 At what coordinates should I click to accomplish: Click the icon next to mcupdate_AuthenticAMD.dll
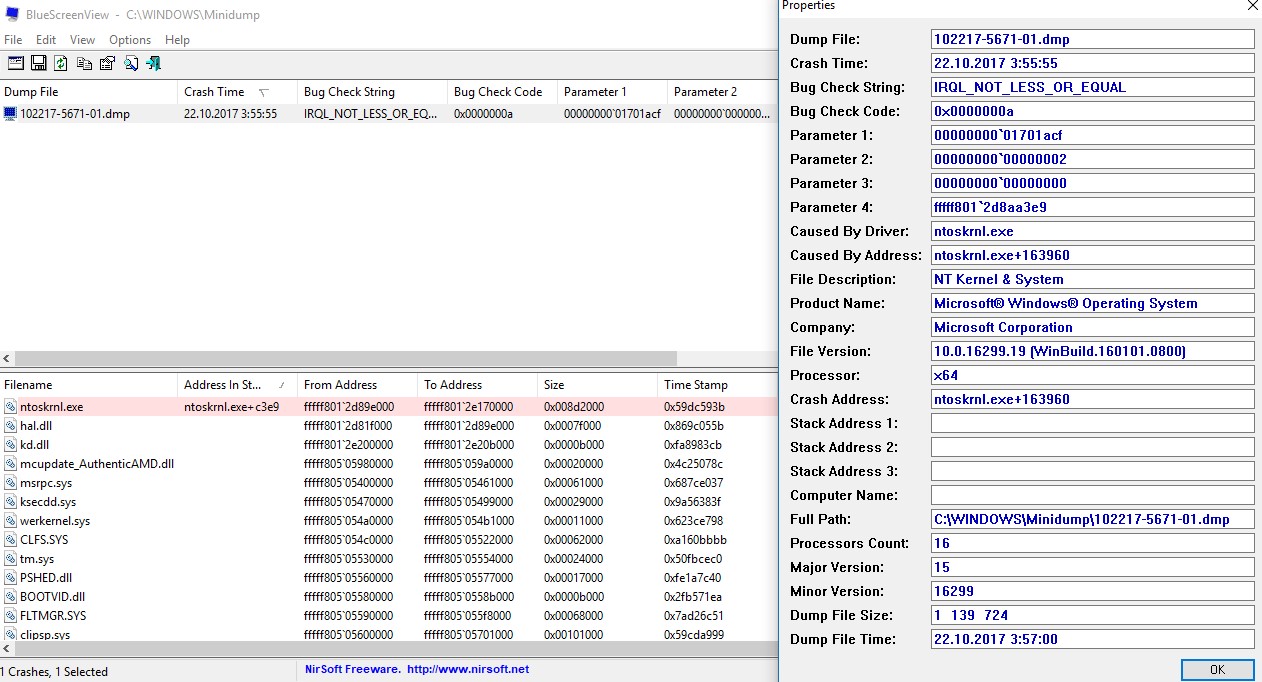[x=10, y=464]
